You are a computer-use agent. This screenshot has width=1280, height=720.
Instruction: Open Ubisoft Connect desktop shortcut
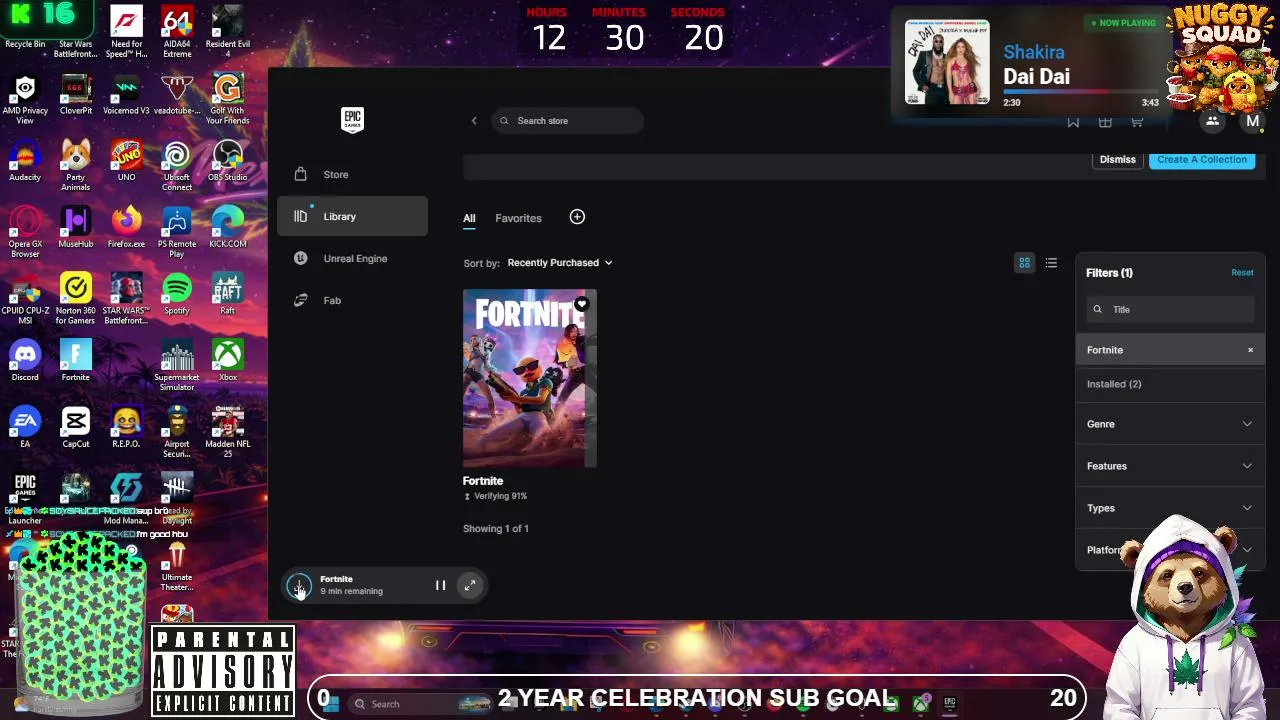[x=177, y=166]
